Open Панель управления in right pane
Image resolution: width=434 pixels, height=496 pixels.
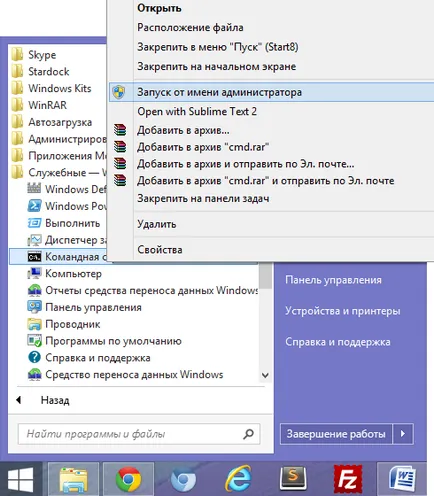(x=333, y=280)
